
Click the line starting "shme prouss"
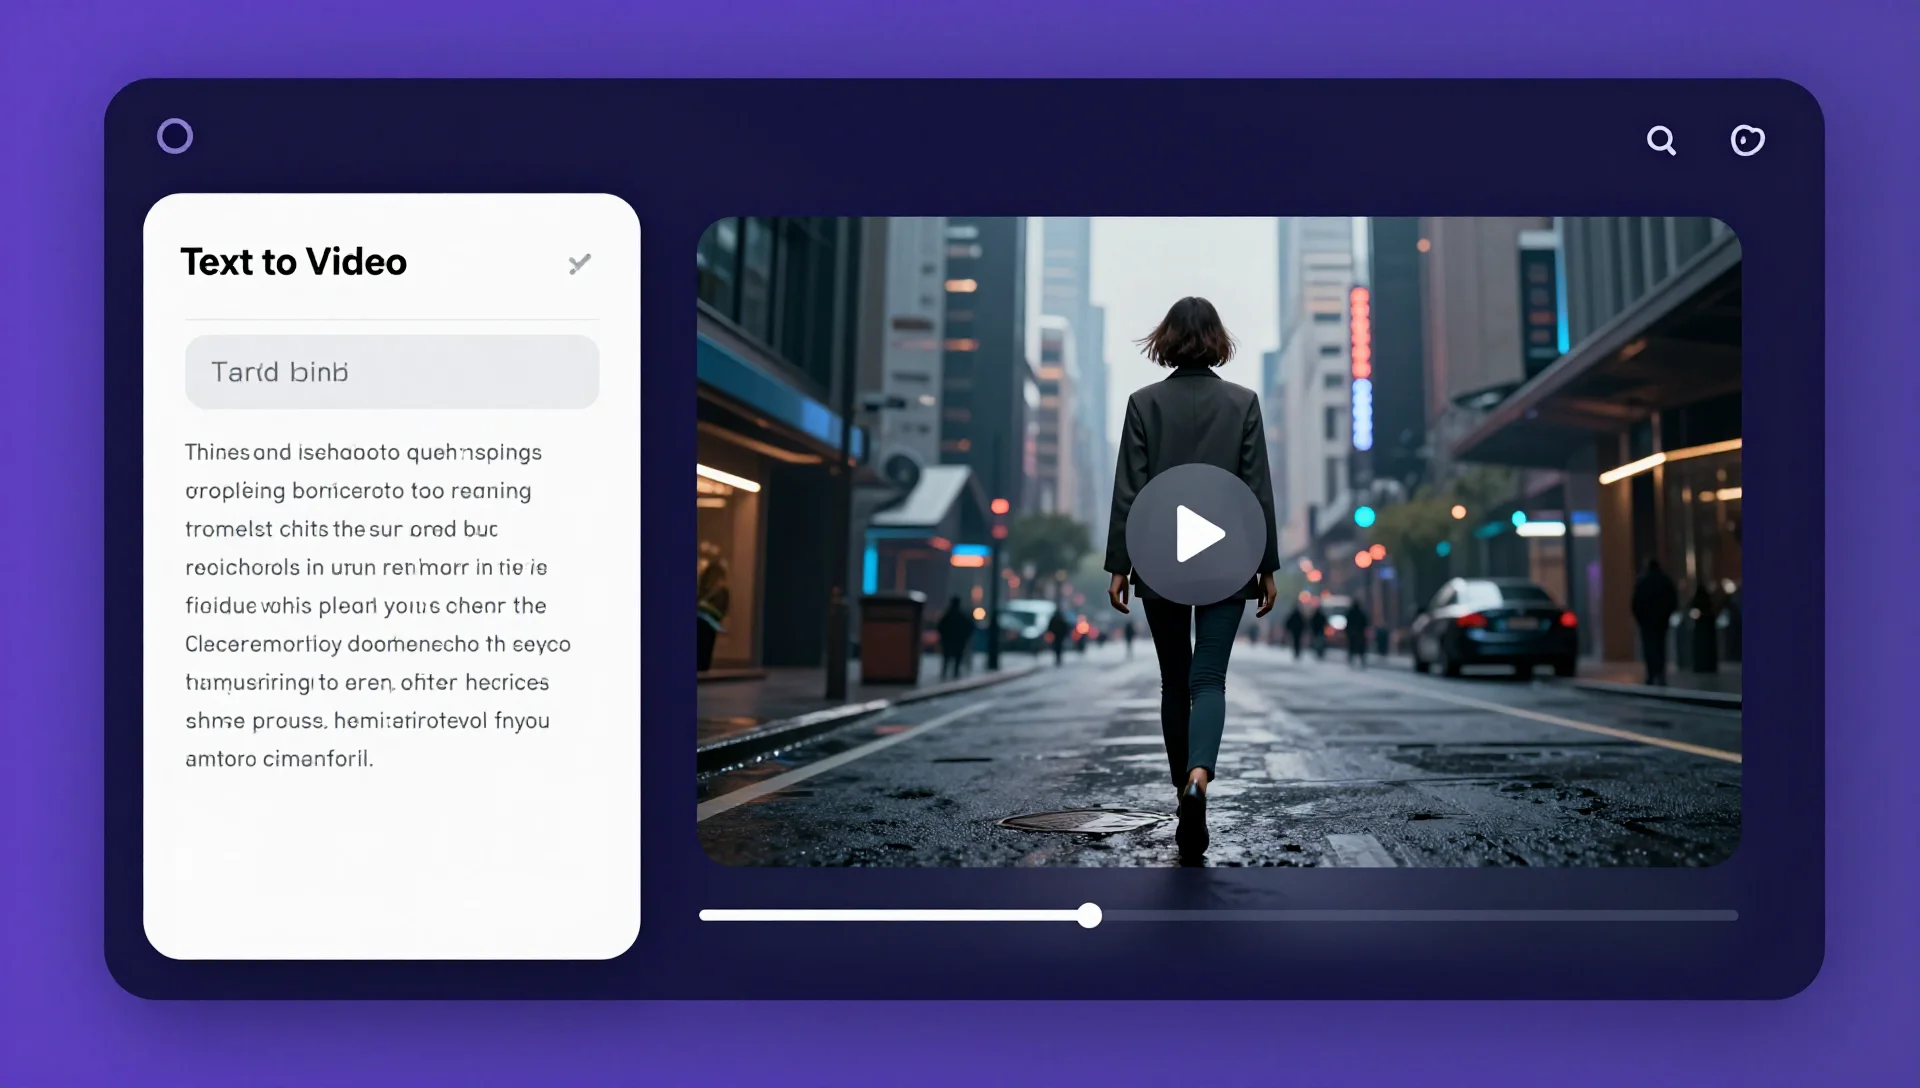367,721
